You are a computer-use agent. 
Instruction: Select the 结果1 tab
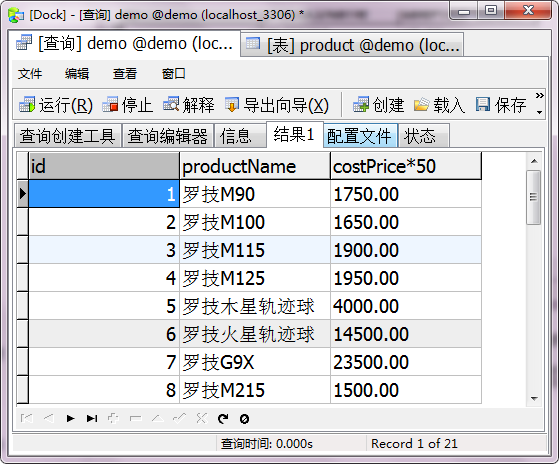tap(294, 135)
